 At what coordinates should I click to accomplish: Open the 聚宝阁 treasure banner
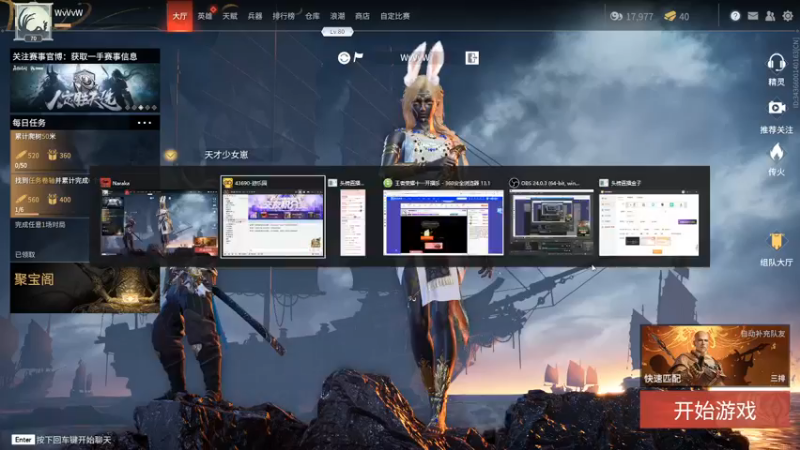click(85, 288)
